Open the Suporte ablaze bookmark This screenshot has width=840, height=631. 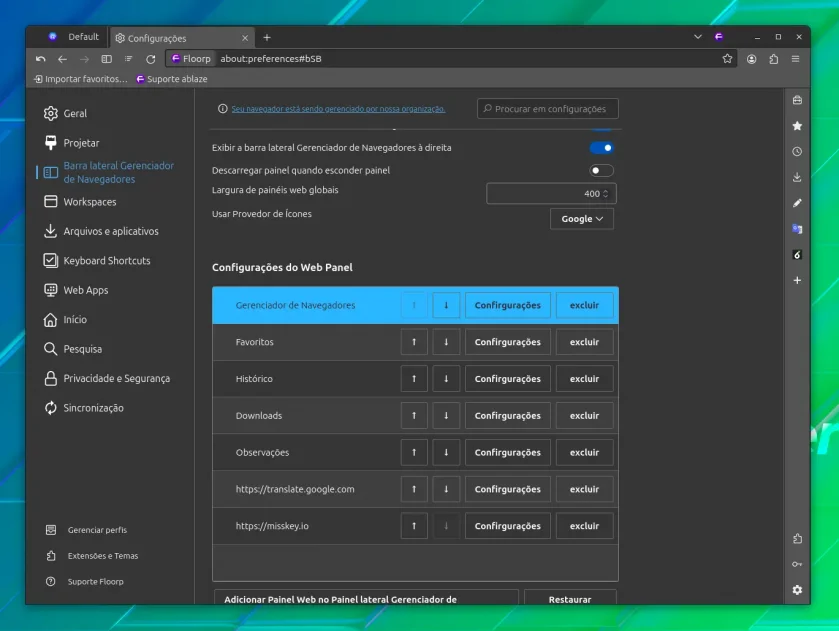coord(172,79)
